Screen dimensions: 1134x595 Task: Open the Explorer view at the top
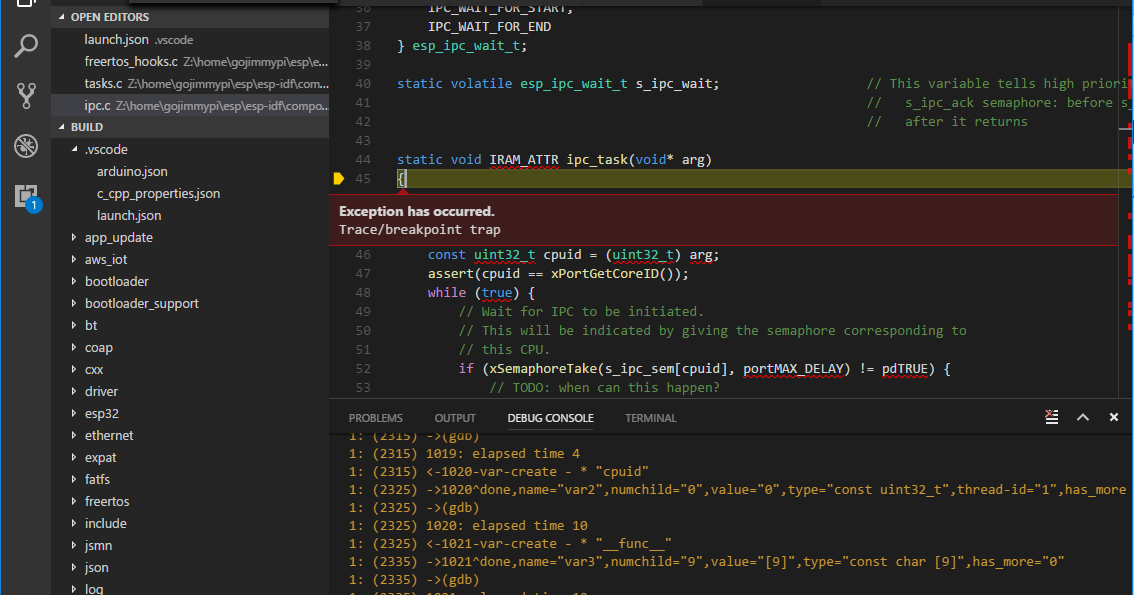coord(26,5)
